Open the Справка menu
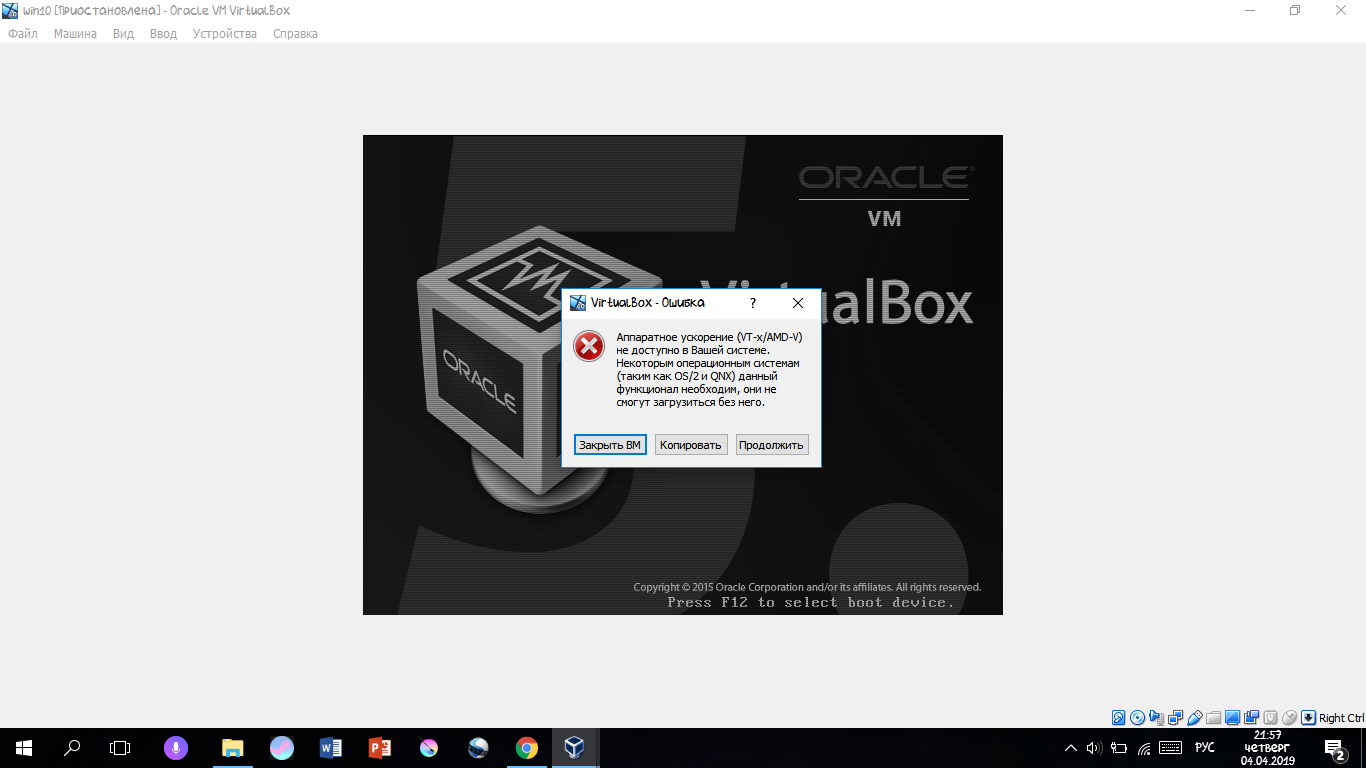 pyautogui.click(x=295, y=33)
